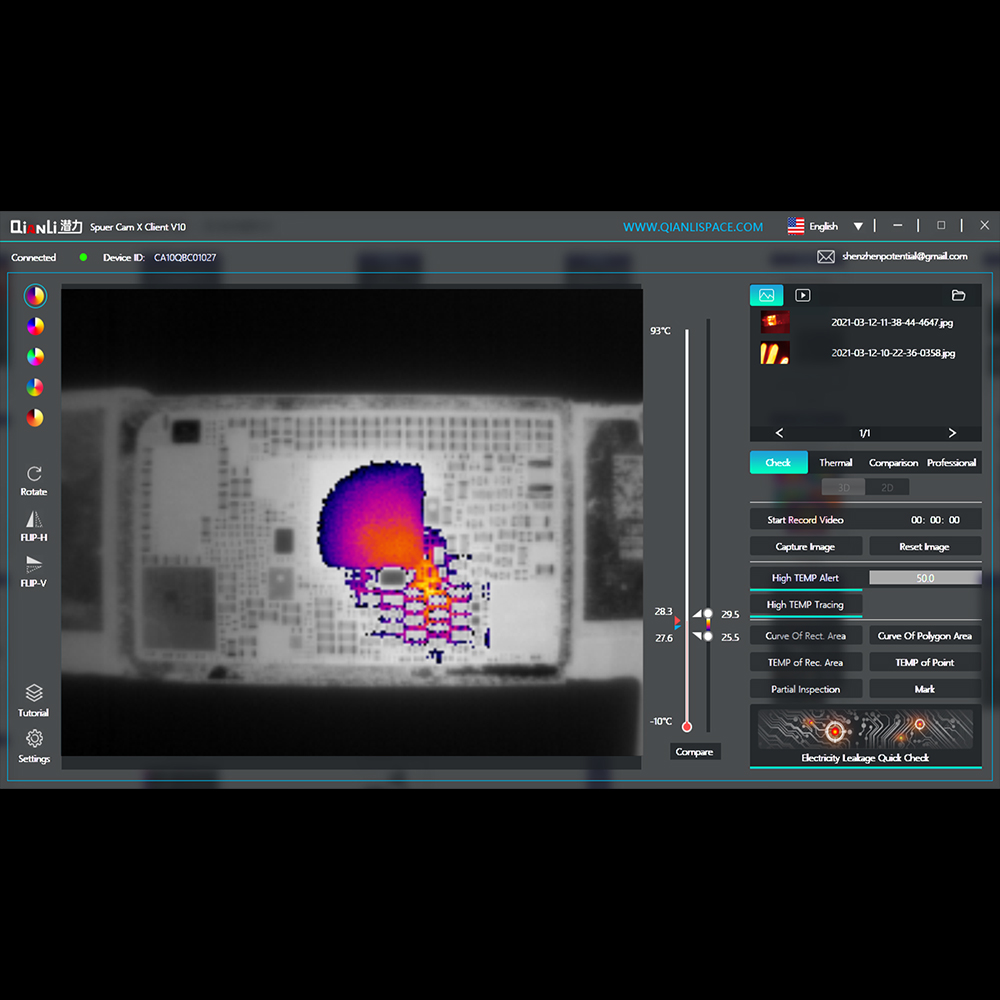
Task: Go to next gallery page arrow
Action: 952,433
